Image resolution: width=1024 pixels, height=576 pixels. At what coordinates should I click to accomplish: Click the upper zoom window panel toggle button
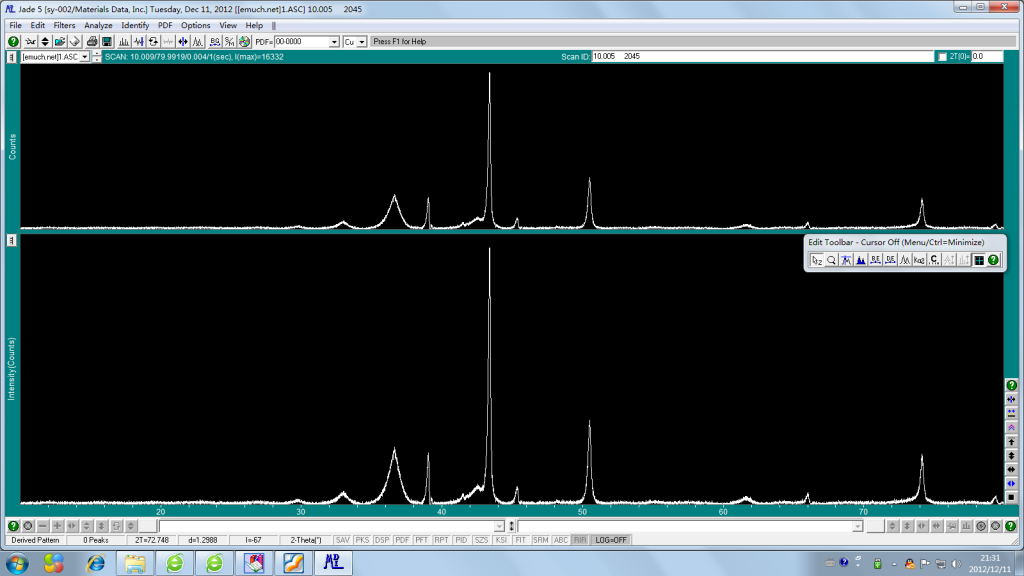[x=11, y=57]
